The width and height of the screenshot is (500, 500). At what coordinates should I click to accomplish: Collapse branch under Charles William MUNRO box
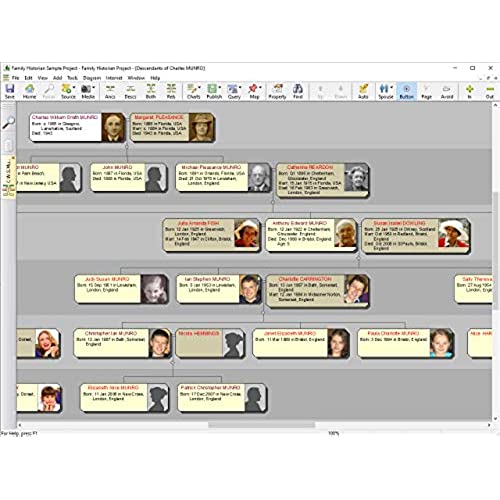click(x=127, y=146)
